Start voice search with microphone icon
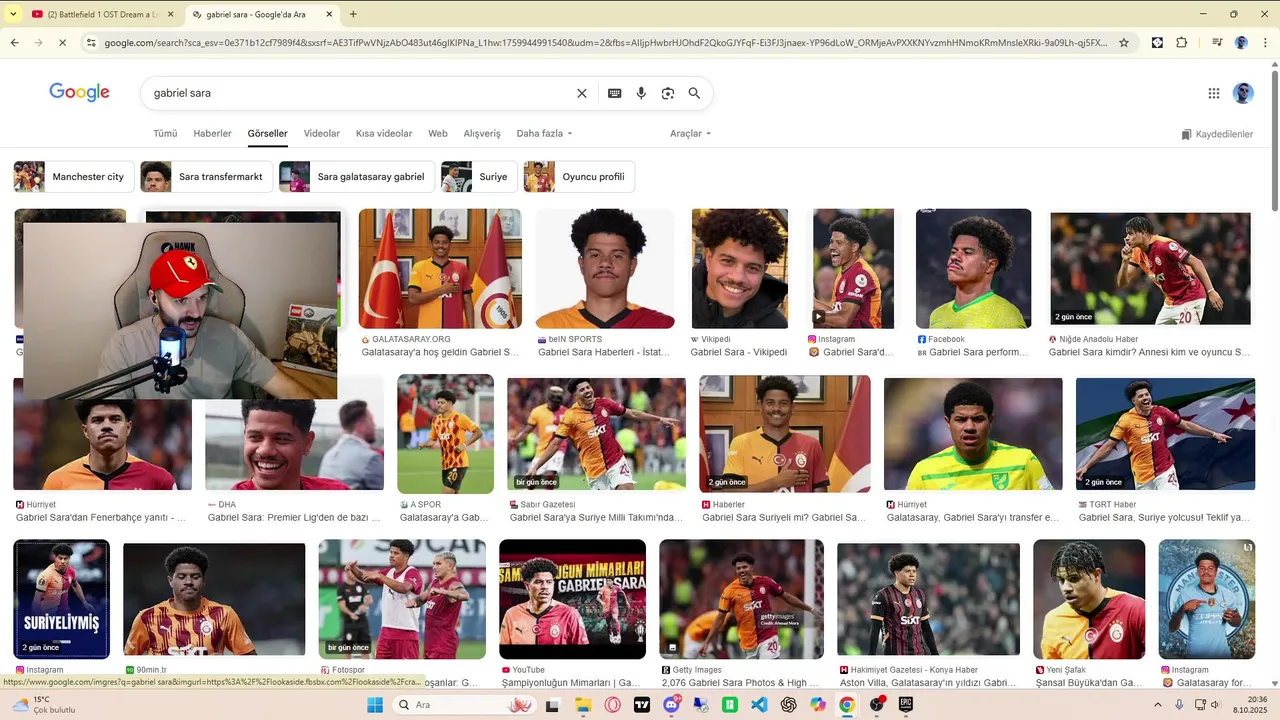Image resolution: width=1280 pixels, height=720 pixels. coord(641,93)
